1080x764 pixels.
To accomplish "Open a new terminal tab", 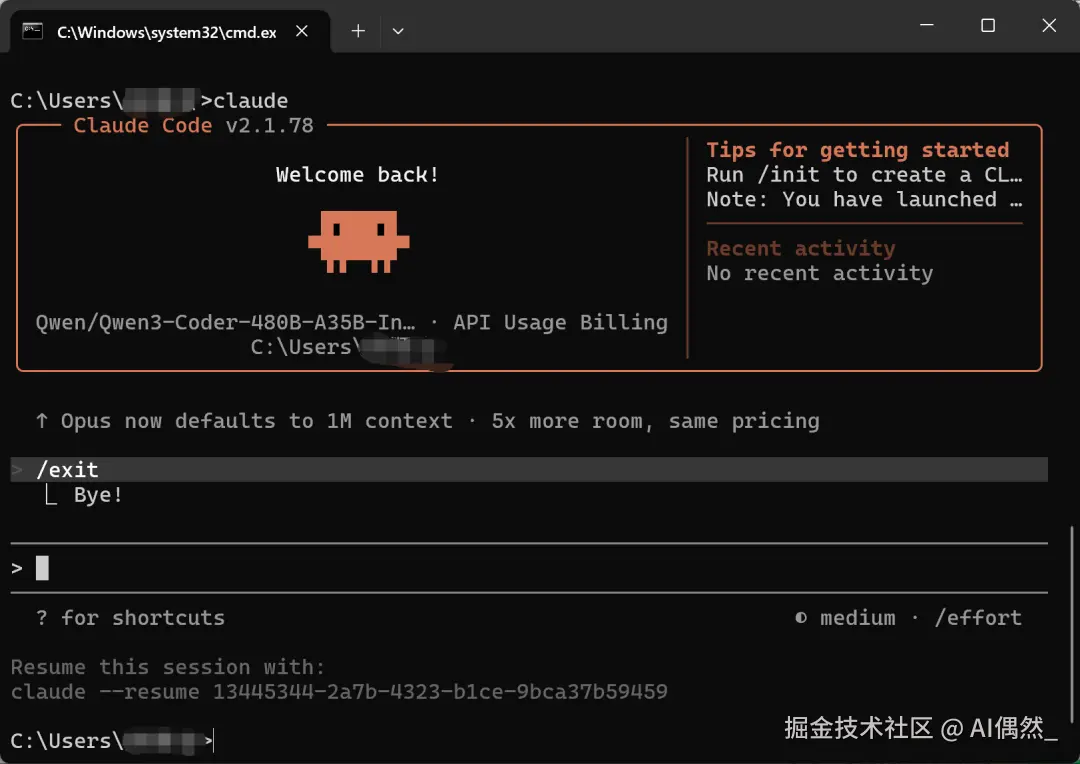I will [357, 31].
